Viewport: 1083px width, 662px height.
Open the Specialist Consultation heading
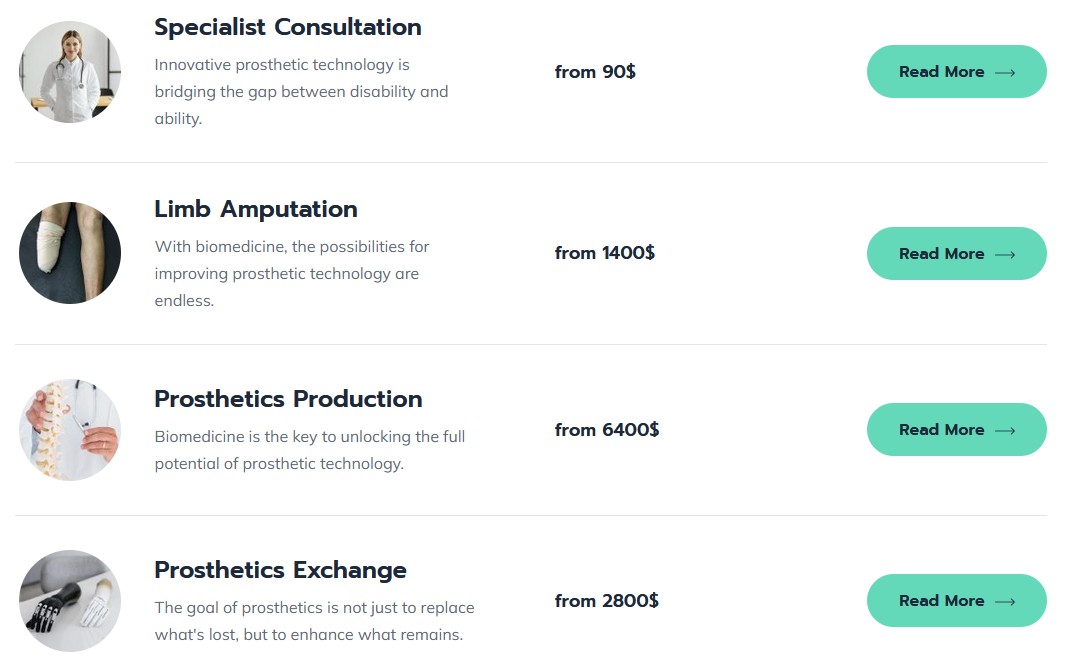click(x=287, y=27)
